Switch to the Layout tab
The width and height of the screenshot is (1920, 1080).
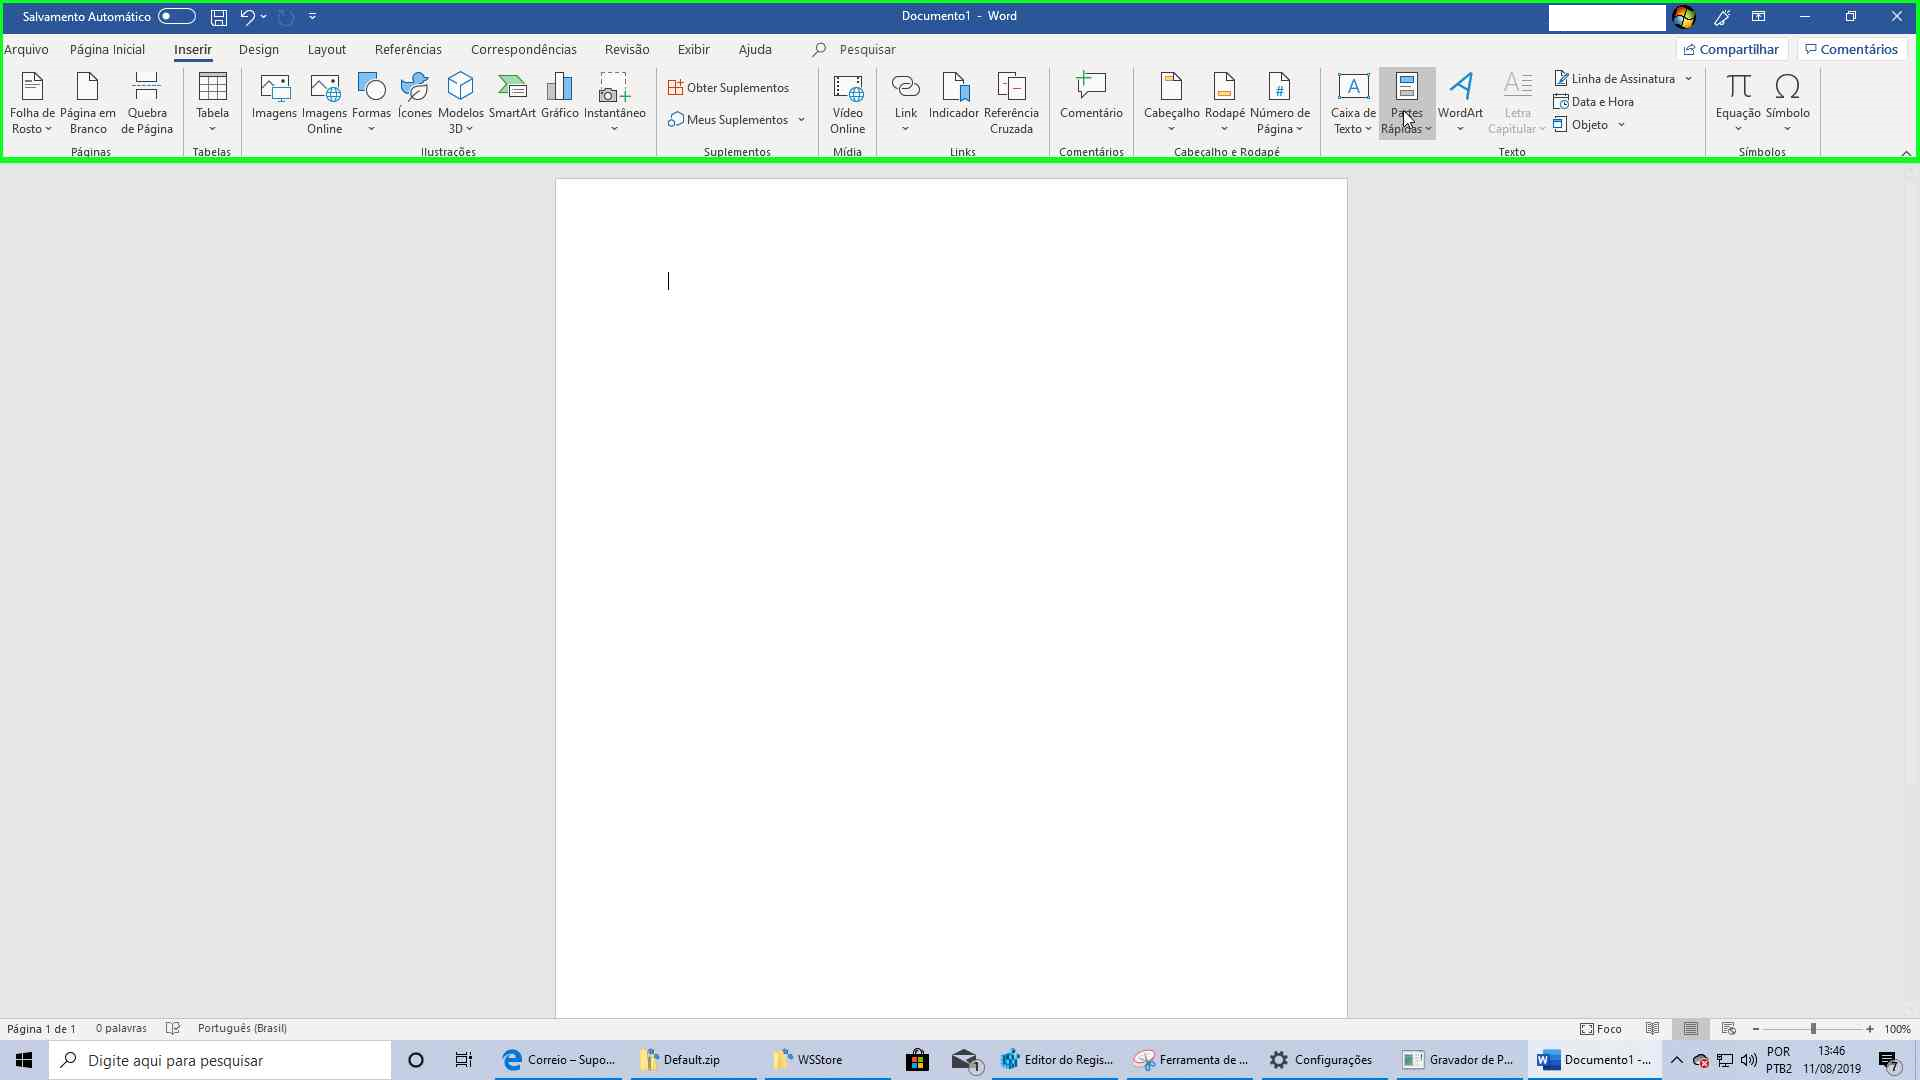[x=327, y=49]
